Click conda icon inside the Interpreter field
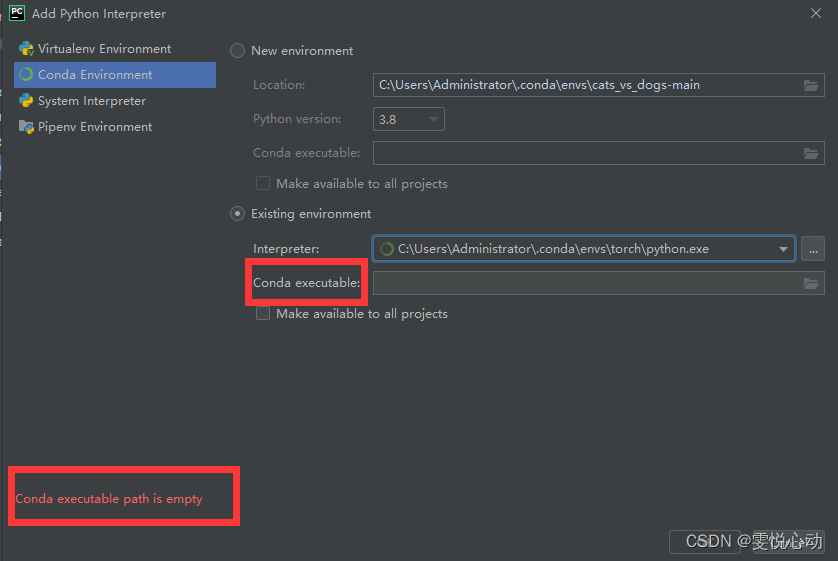The image size is (838, 561). coord(386,249)
